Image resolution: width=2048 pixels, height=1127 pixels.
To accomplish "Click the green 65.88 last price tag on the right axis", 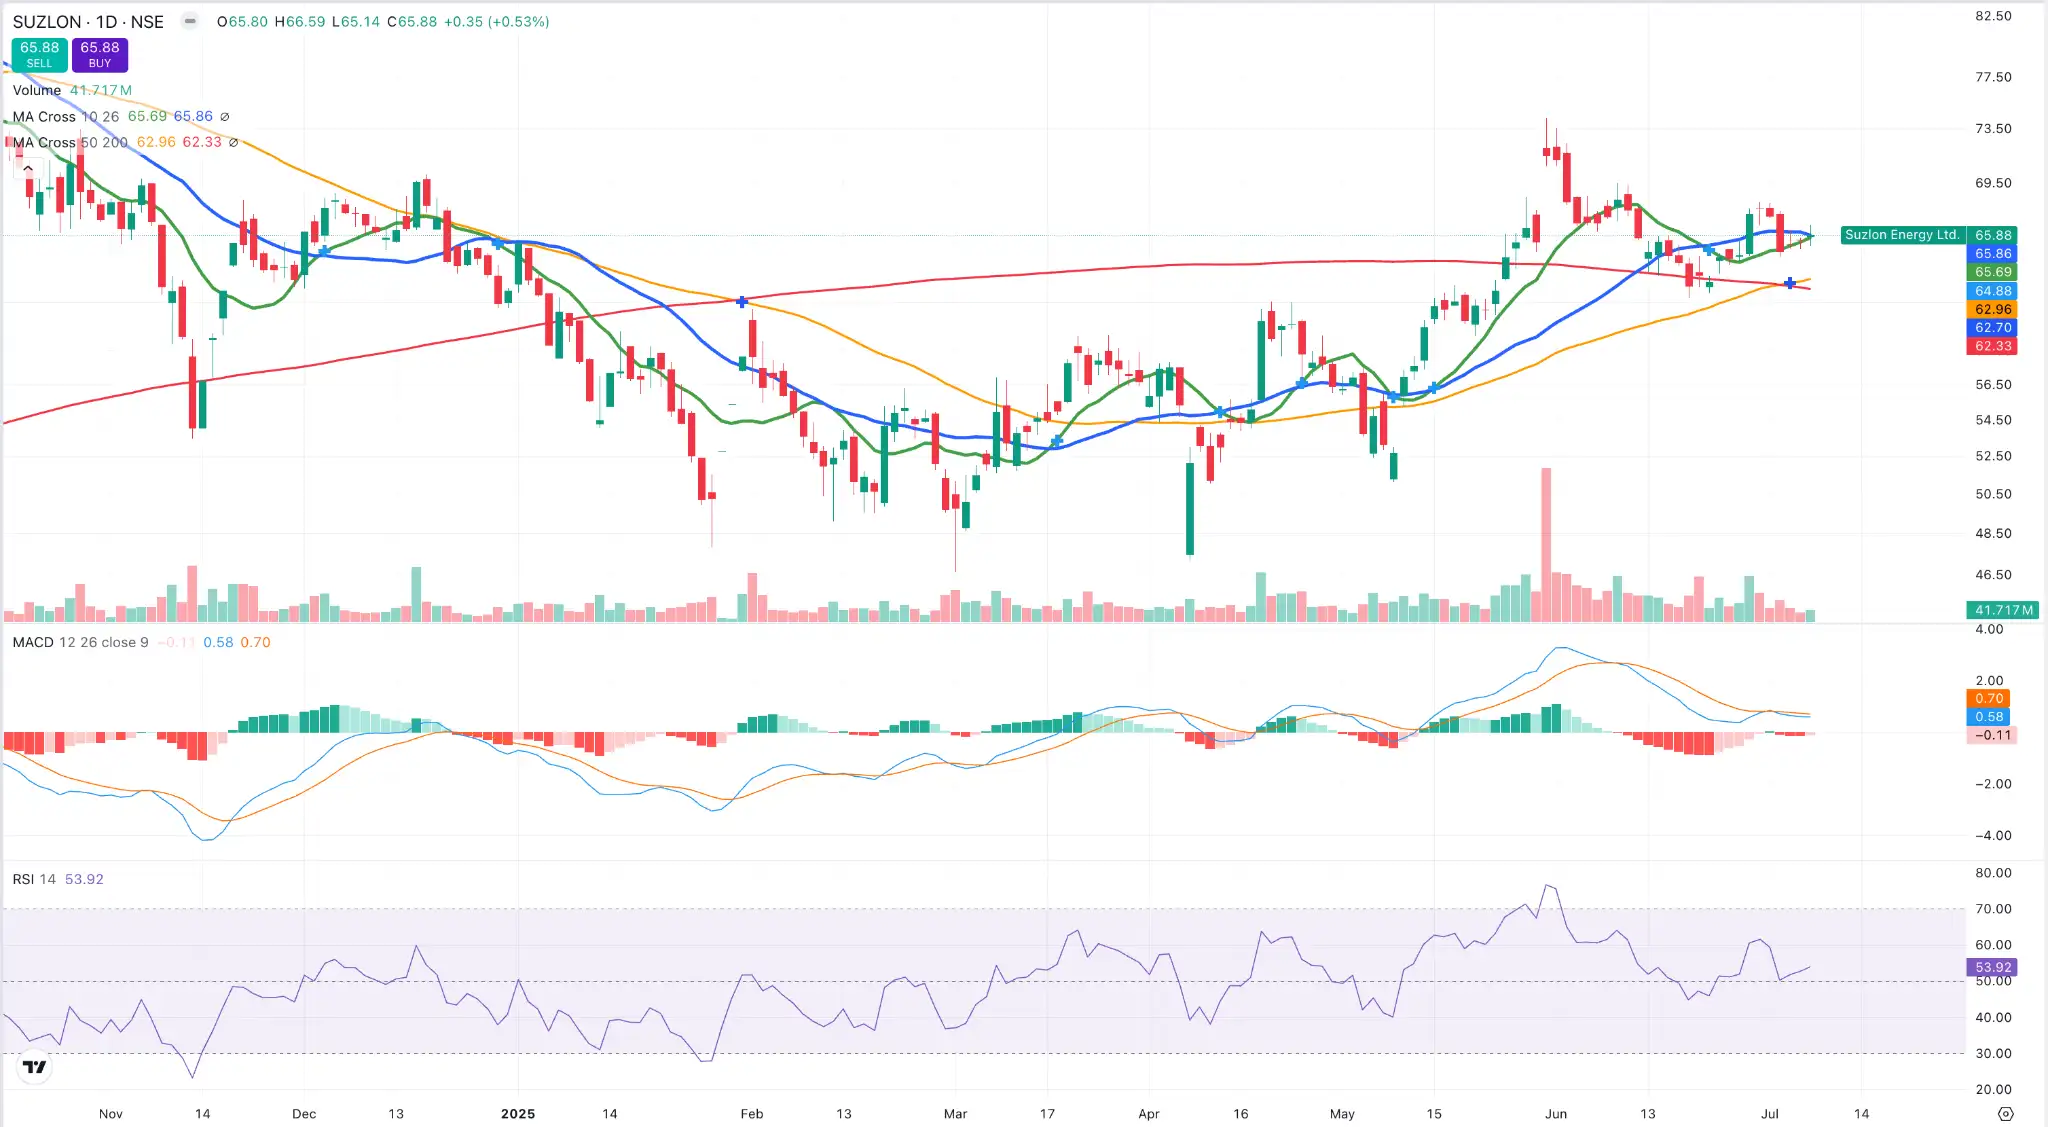I will [1993, 234].
